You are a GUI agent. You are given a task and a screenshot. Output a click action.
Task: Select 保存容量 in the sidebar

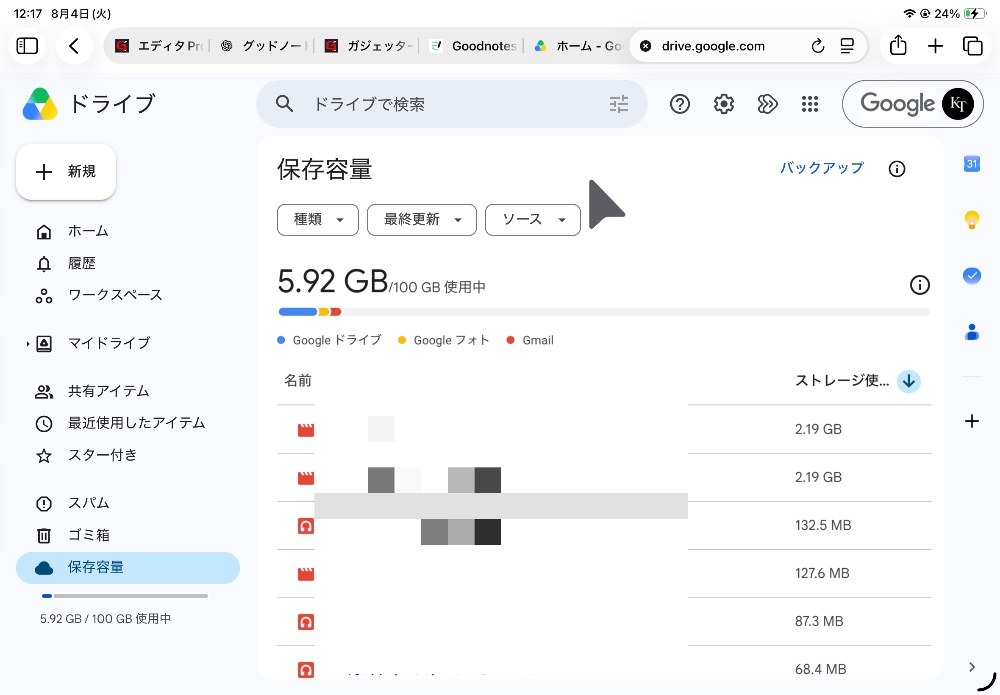tap(128, 567)
